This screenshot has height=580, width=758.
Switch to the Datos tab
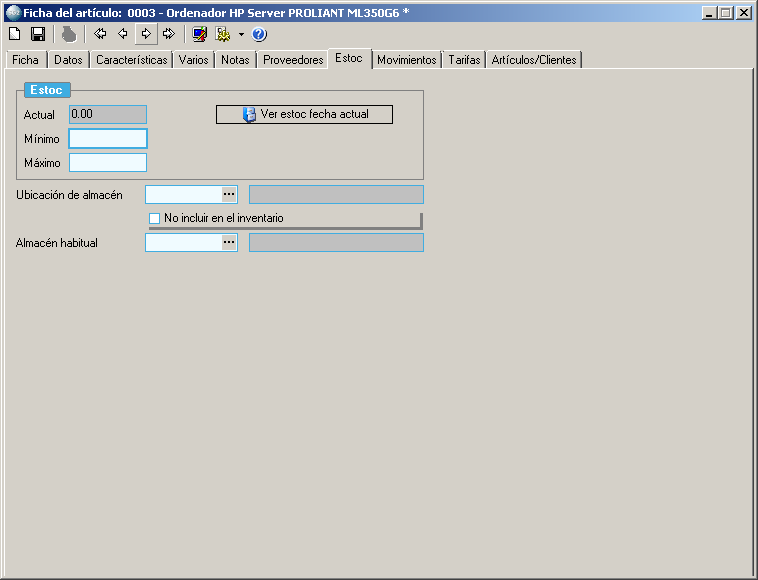click(68, 60)
